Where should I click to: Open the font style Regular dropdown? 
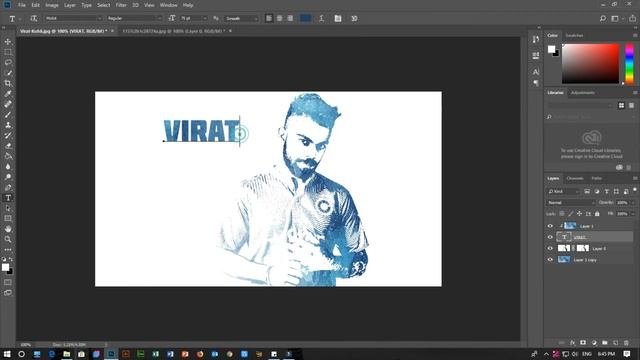click(135, 18)
